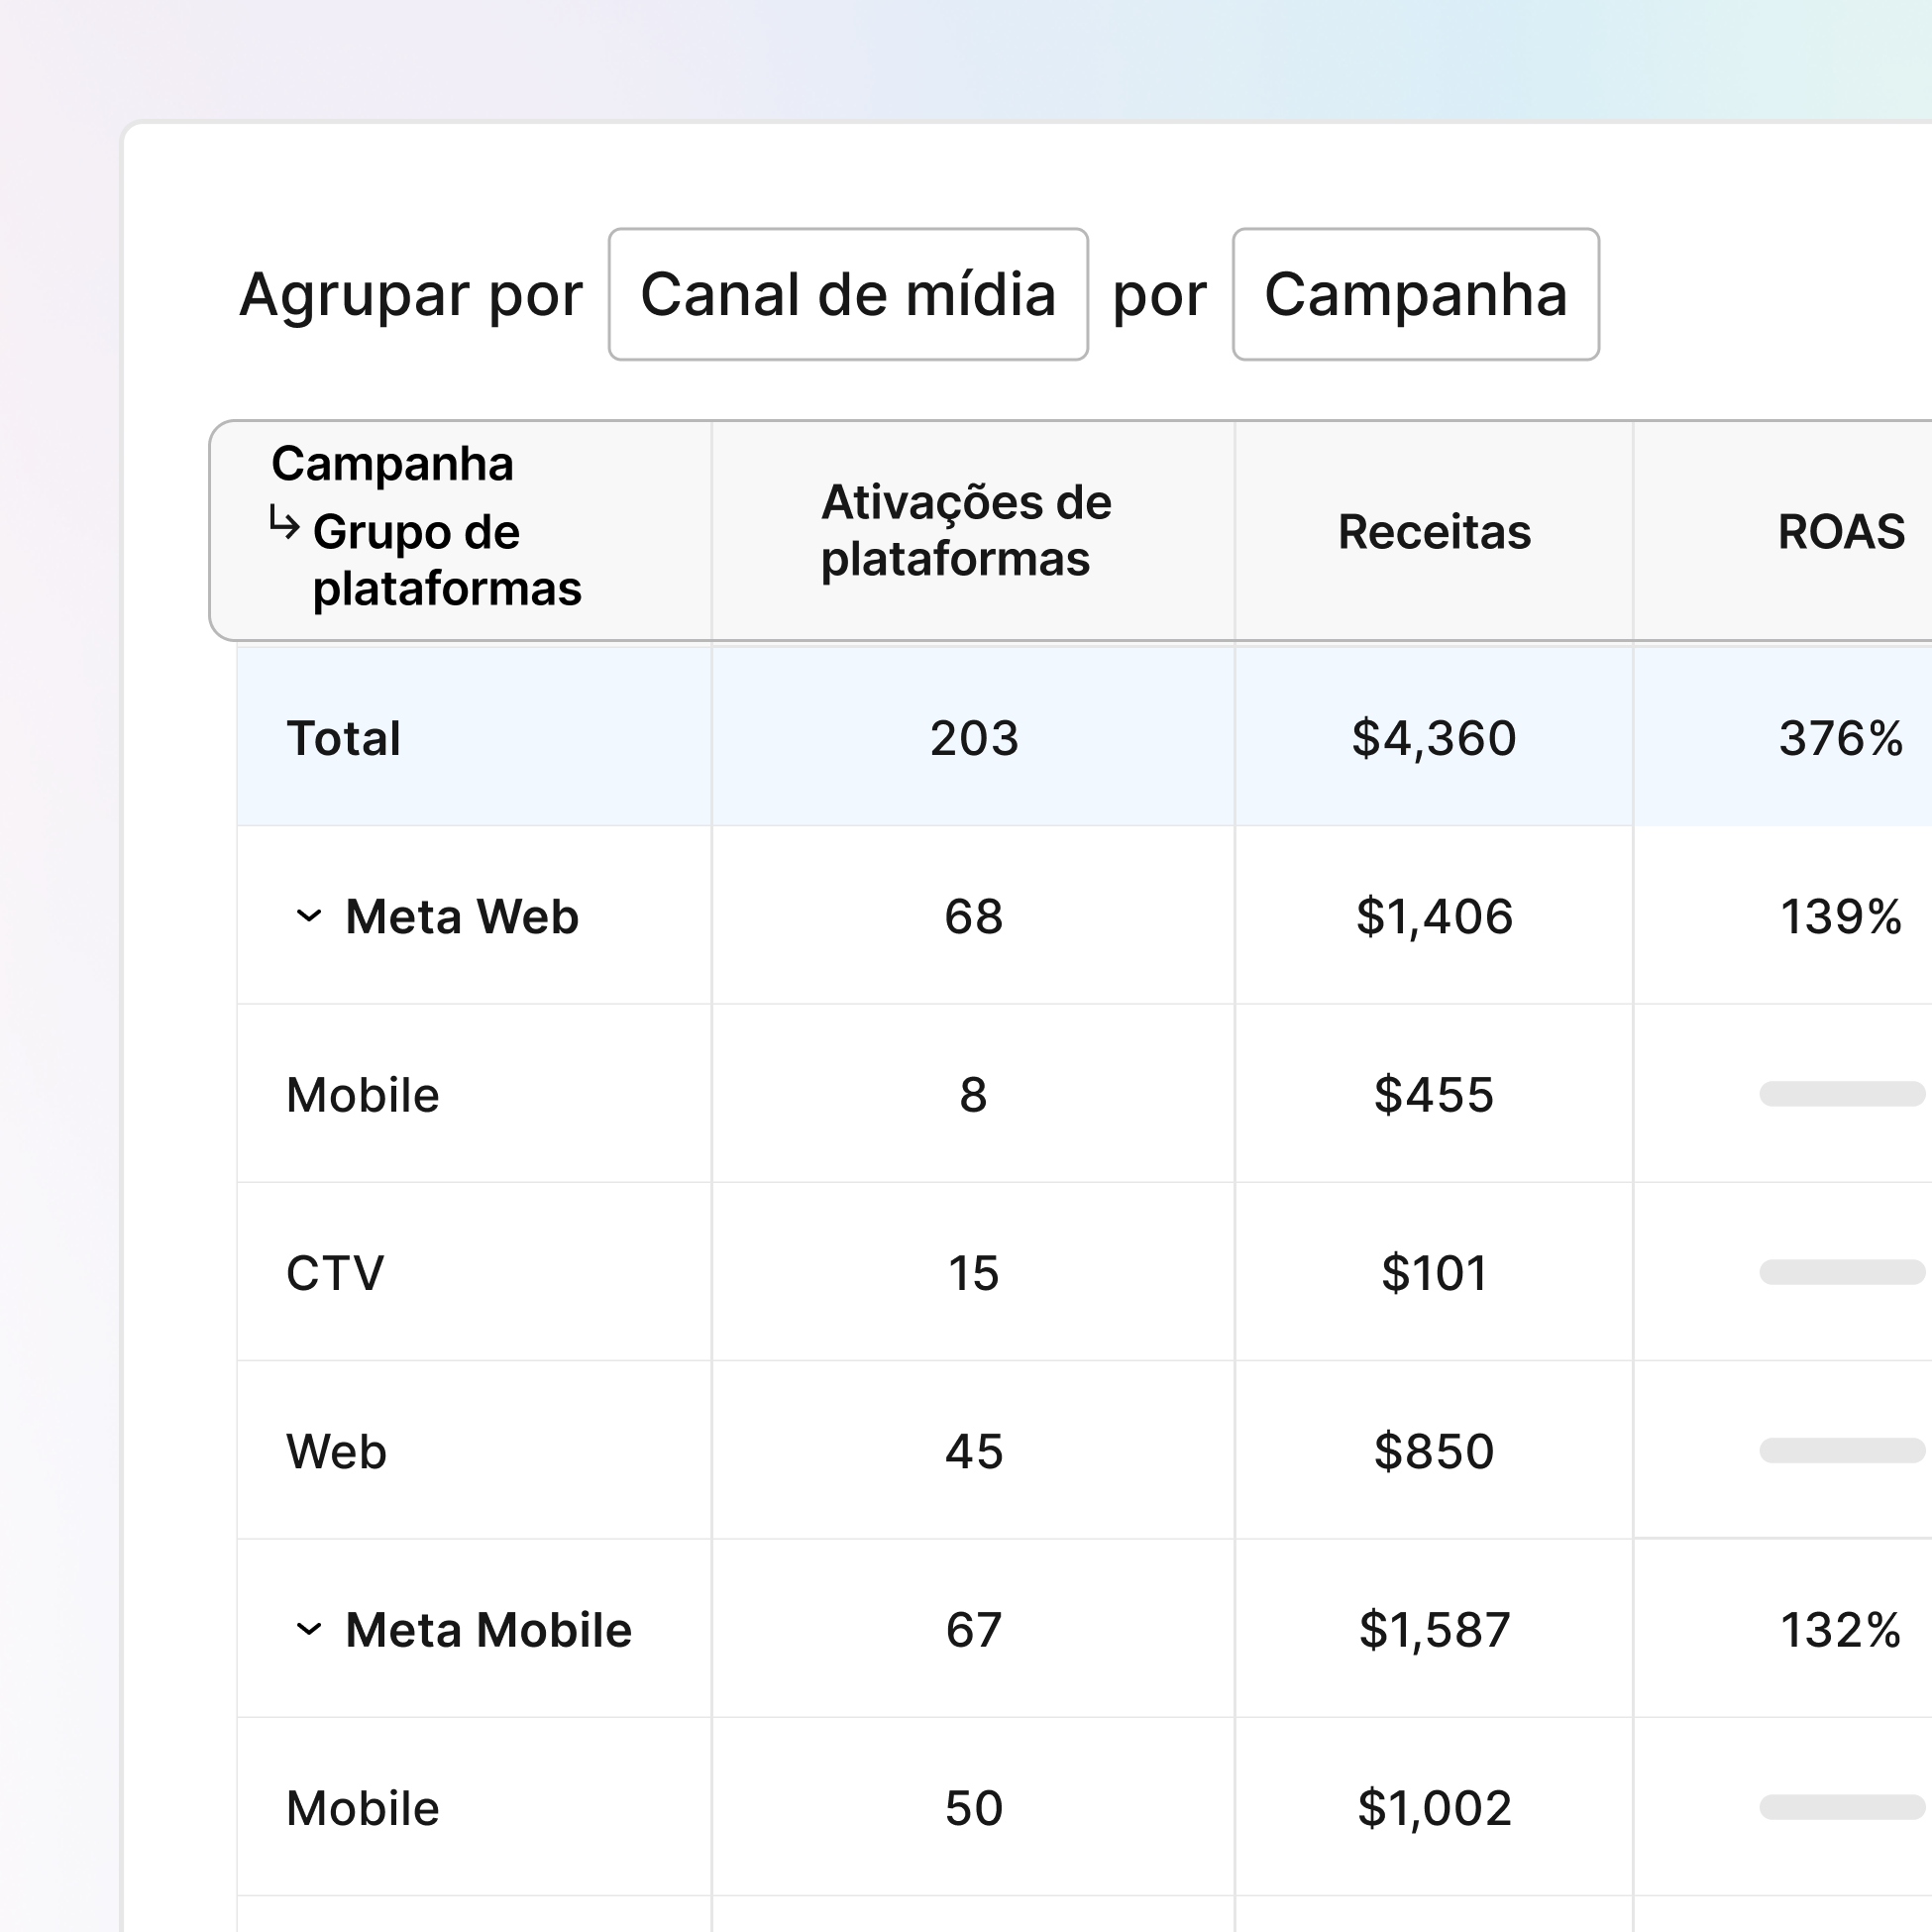Click the $4,360 total revenue cell
Image resolution: width=1932 pixels, height=1932 pixels.
[1433, 739]
